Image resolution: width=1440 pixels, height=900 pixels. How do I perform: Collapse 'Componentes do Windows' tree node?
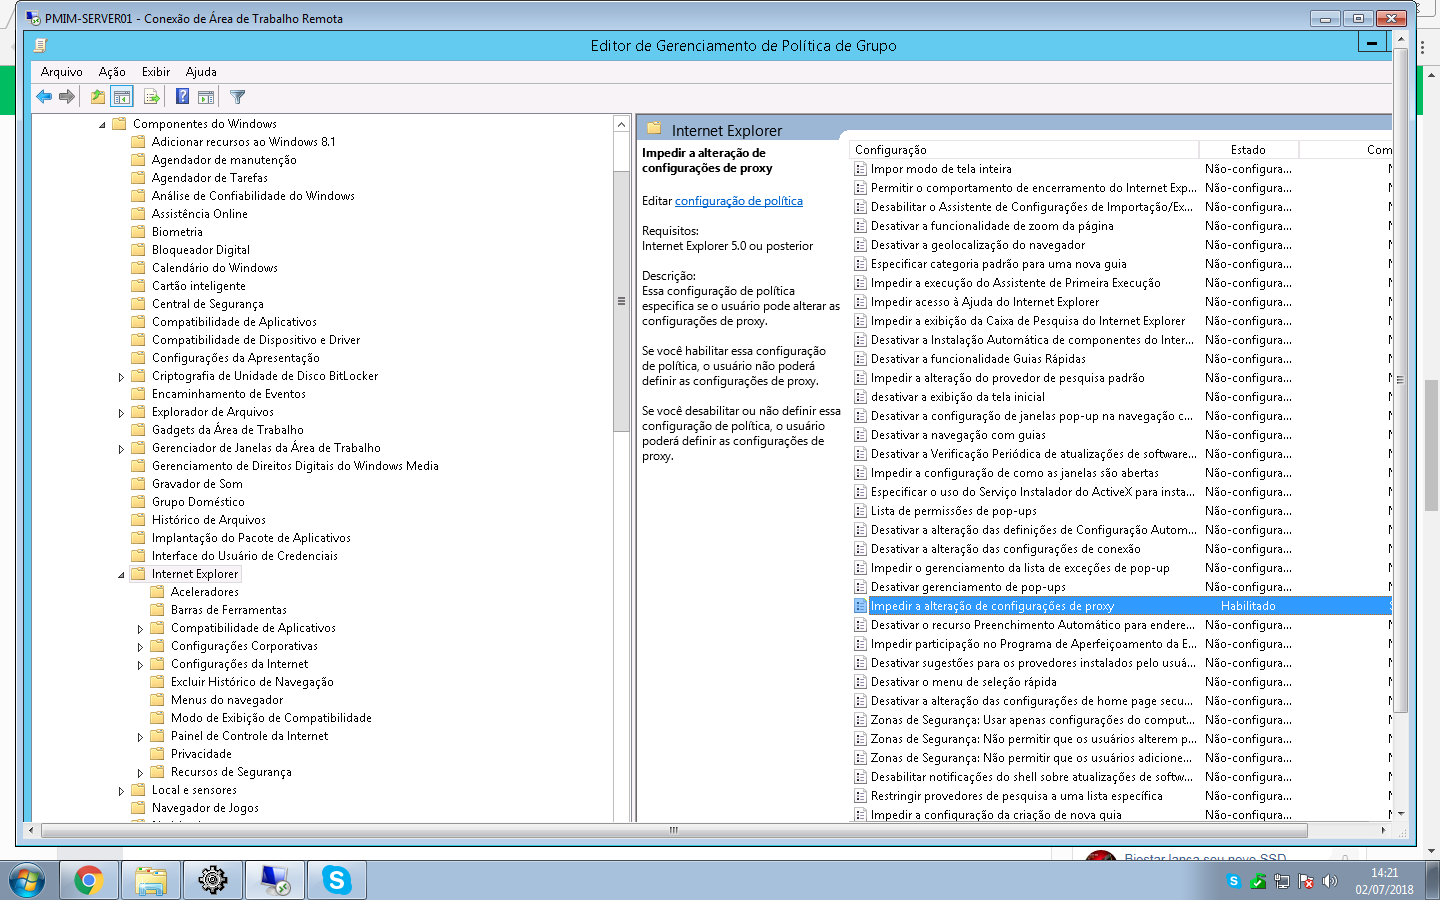[x=102, y=125]
